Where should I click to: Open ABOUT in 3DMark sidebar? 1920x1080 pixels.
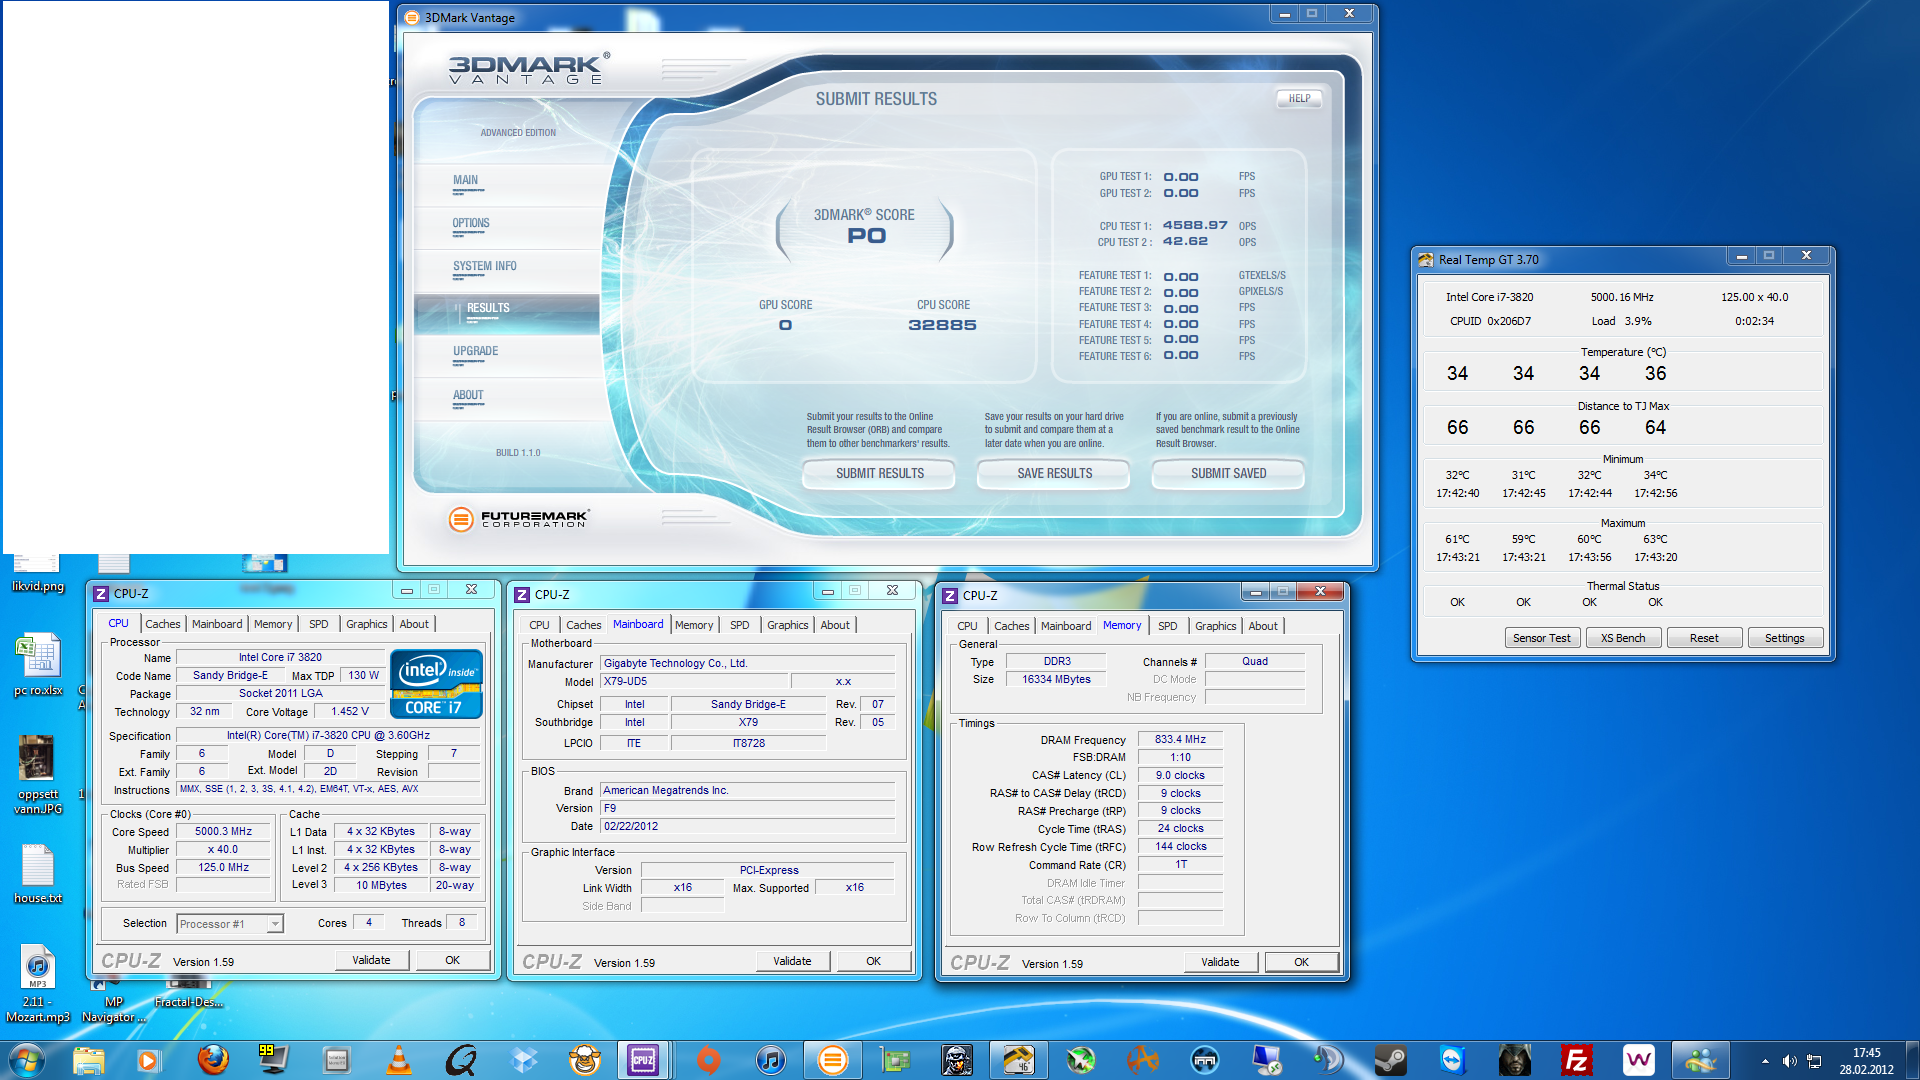point(468,396)
